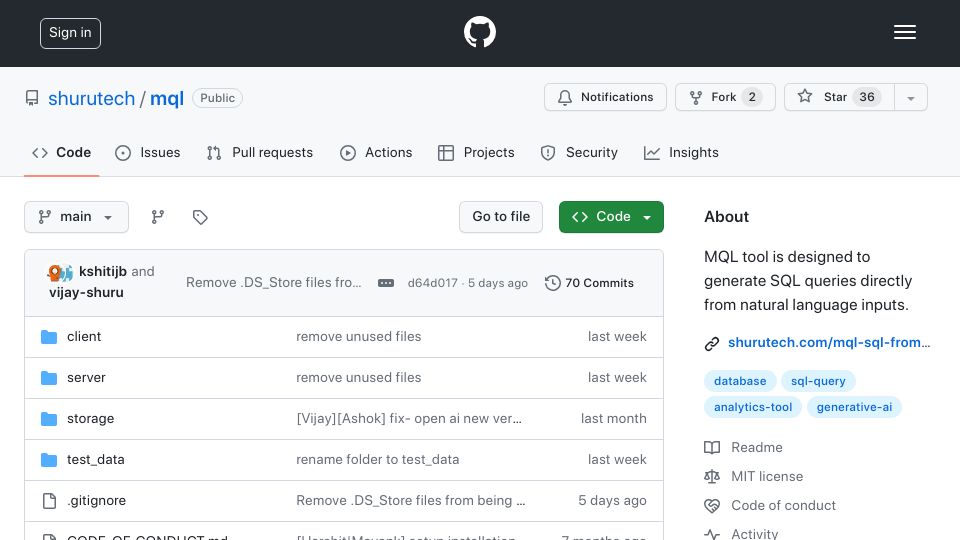Viewport: 960px width, 540px height.
Task: Click the .gitignore file icon
Action: (x=49, y=501)
